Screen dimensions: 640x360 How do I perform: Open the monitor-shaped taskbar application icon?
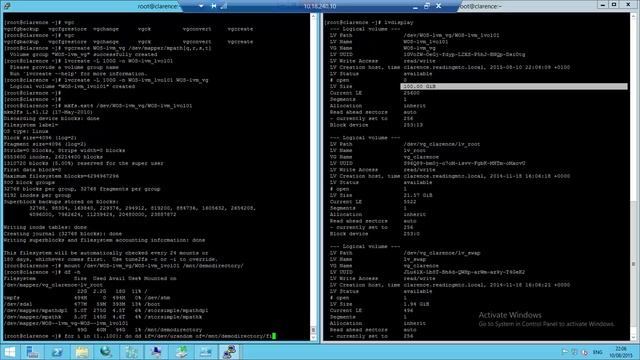tap(156, 352)
